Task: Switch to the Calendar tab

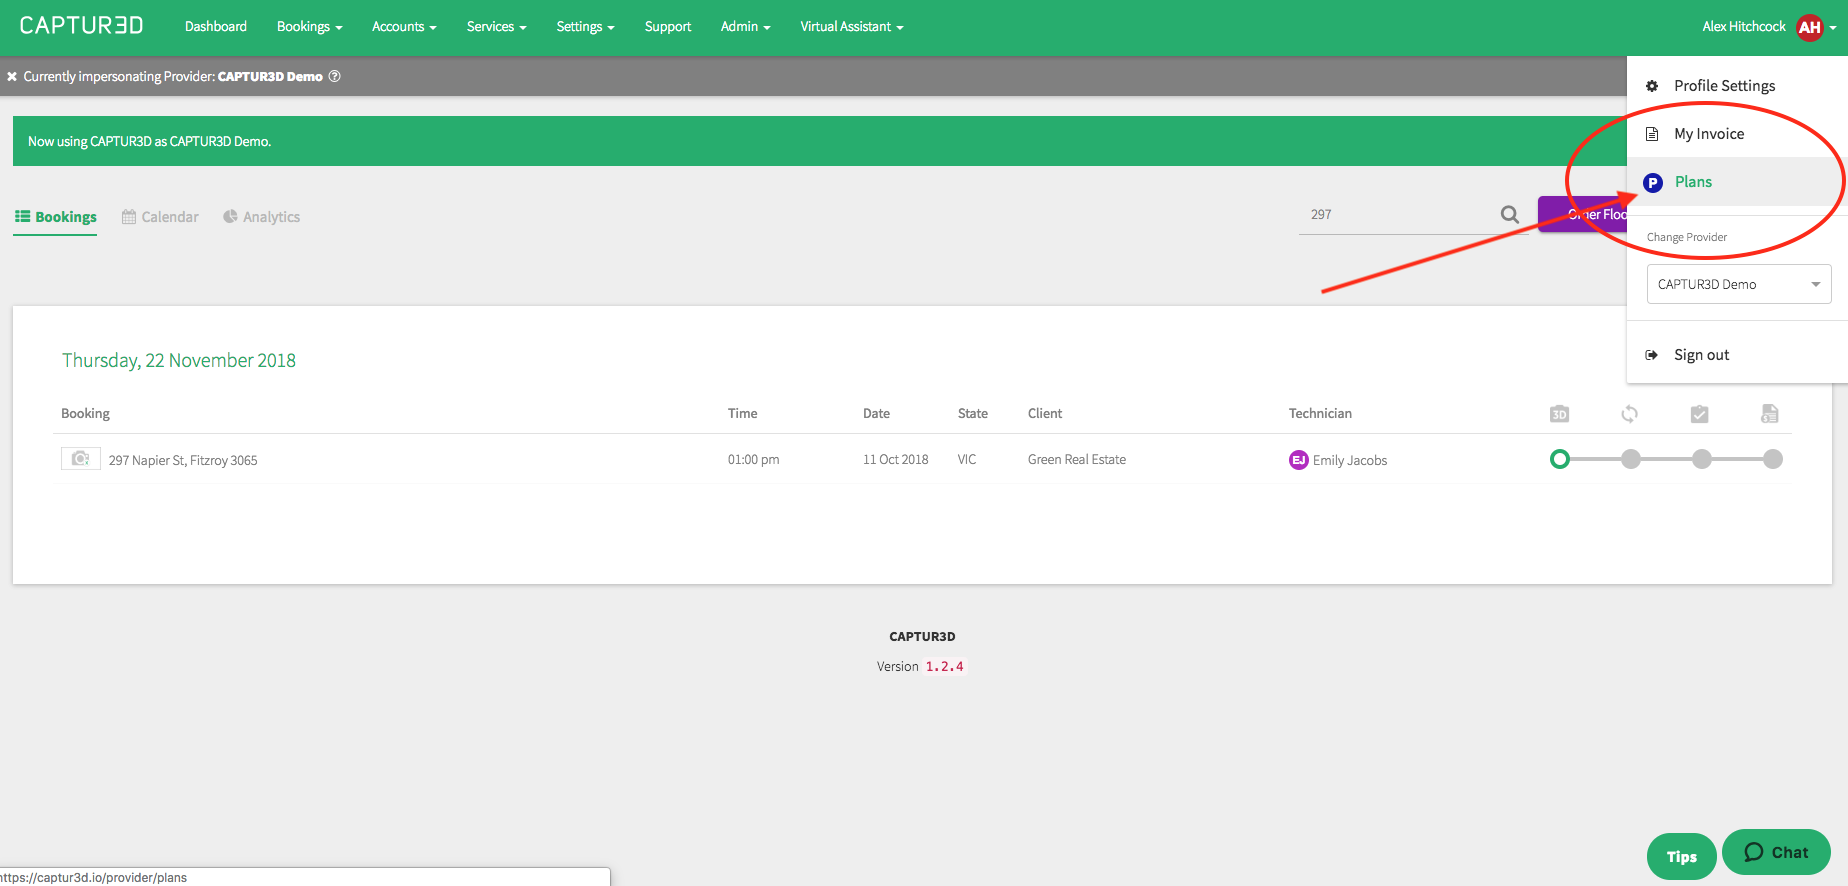Action: pyautogui.click(x=160, y=217)
